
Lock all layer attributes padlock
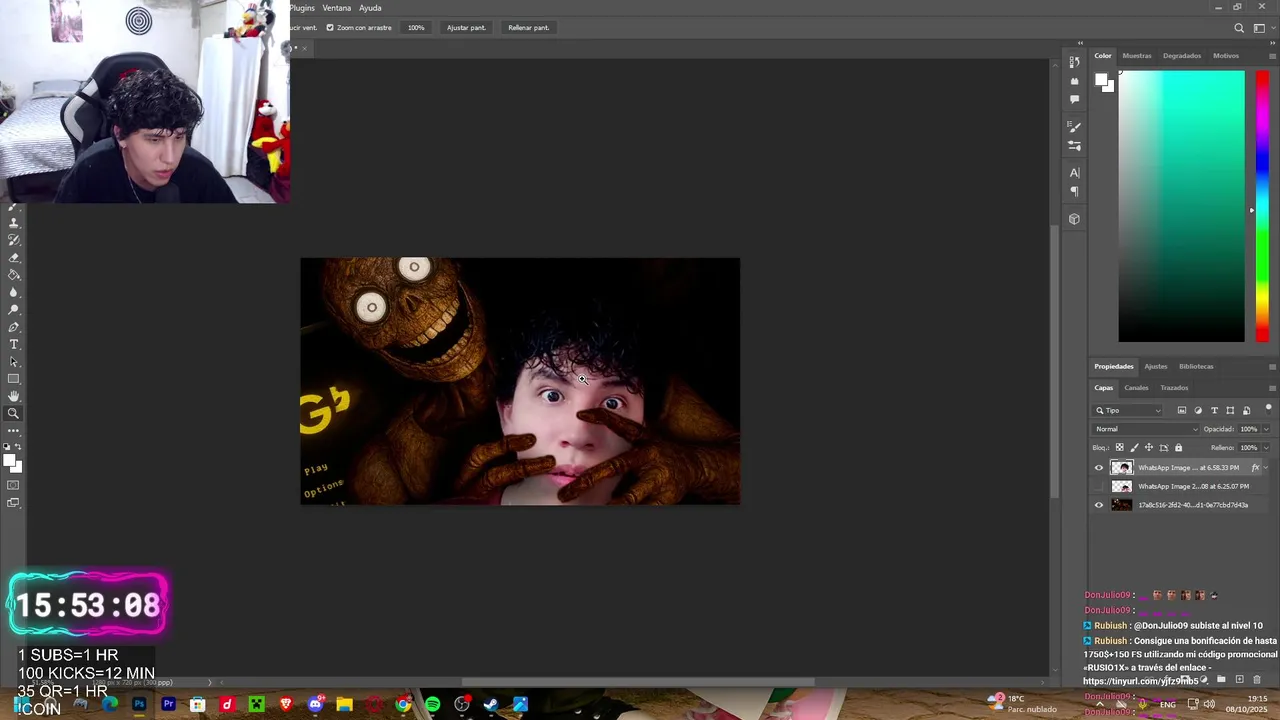(1178, 448)
